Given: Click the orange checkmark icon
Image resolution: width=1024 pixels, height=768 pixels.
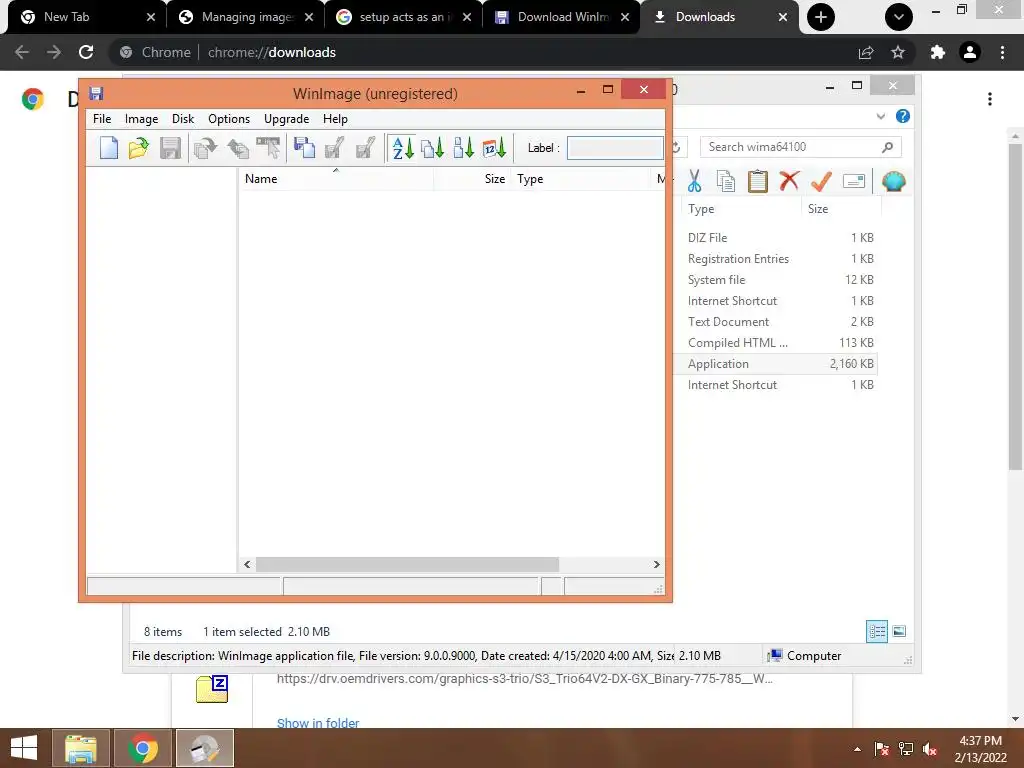Looking at the screenshot, I should 821,181.
